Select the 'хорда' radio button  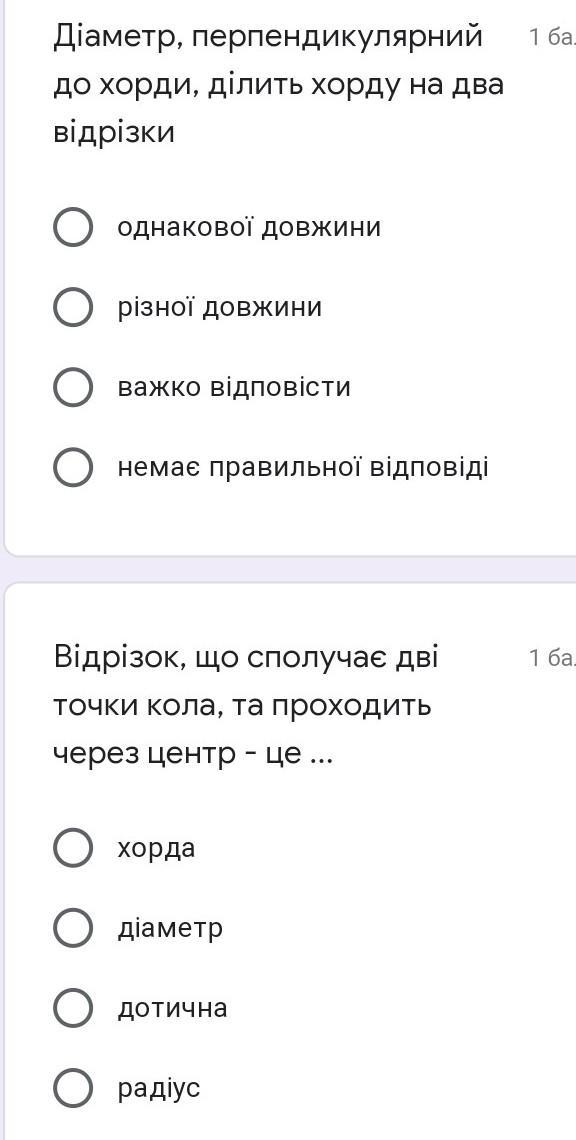tap(73, 848)
